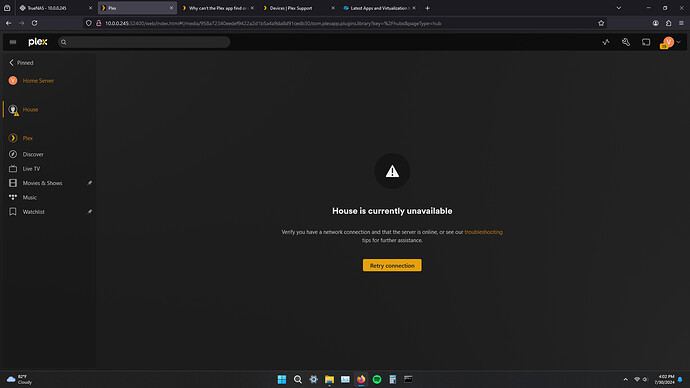Open Watchlist bookmark icon
The height and width of the screenshot is (388, 690).
point(13,212)
